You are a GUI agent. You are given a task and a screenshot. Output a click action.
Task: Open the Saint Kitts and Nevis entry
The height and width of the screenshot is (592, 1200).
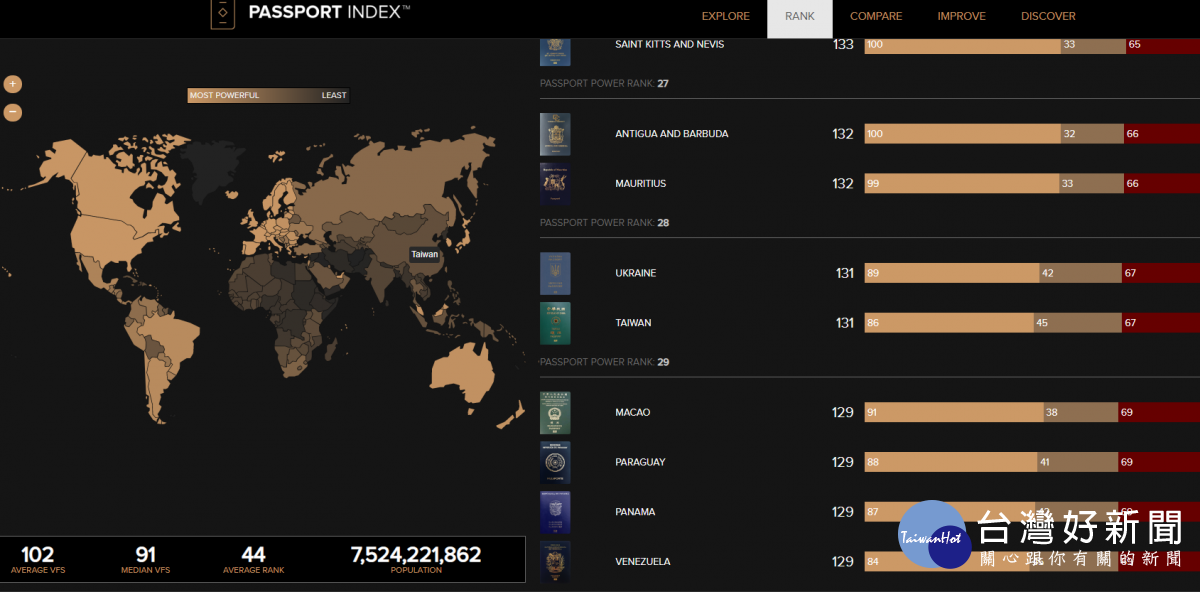669,45
